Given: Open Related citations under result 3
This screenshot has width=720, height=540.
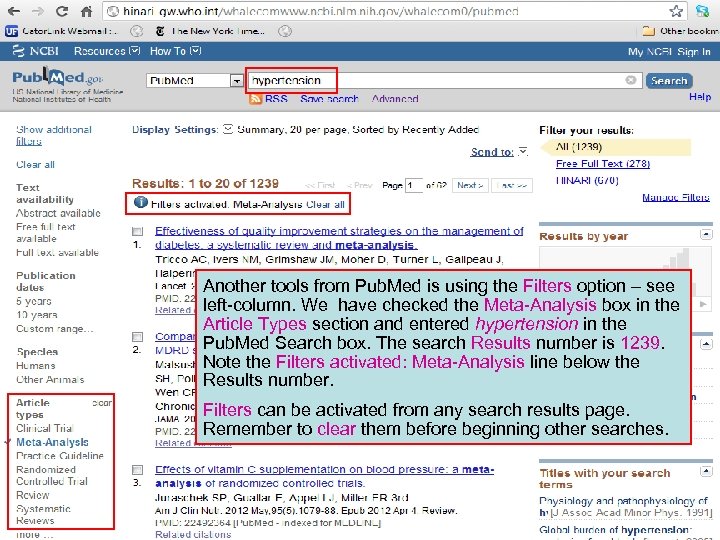Looking at the screenshot, I should pyautogui.click(x=193, y=534).
